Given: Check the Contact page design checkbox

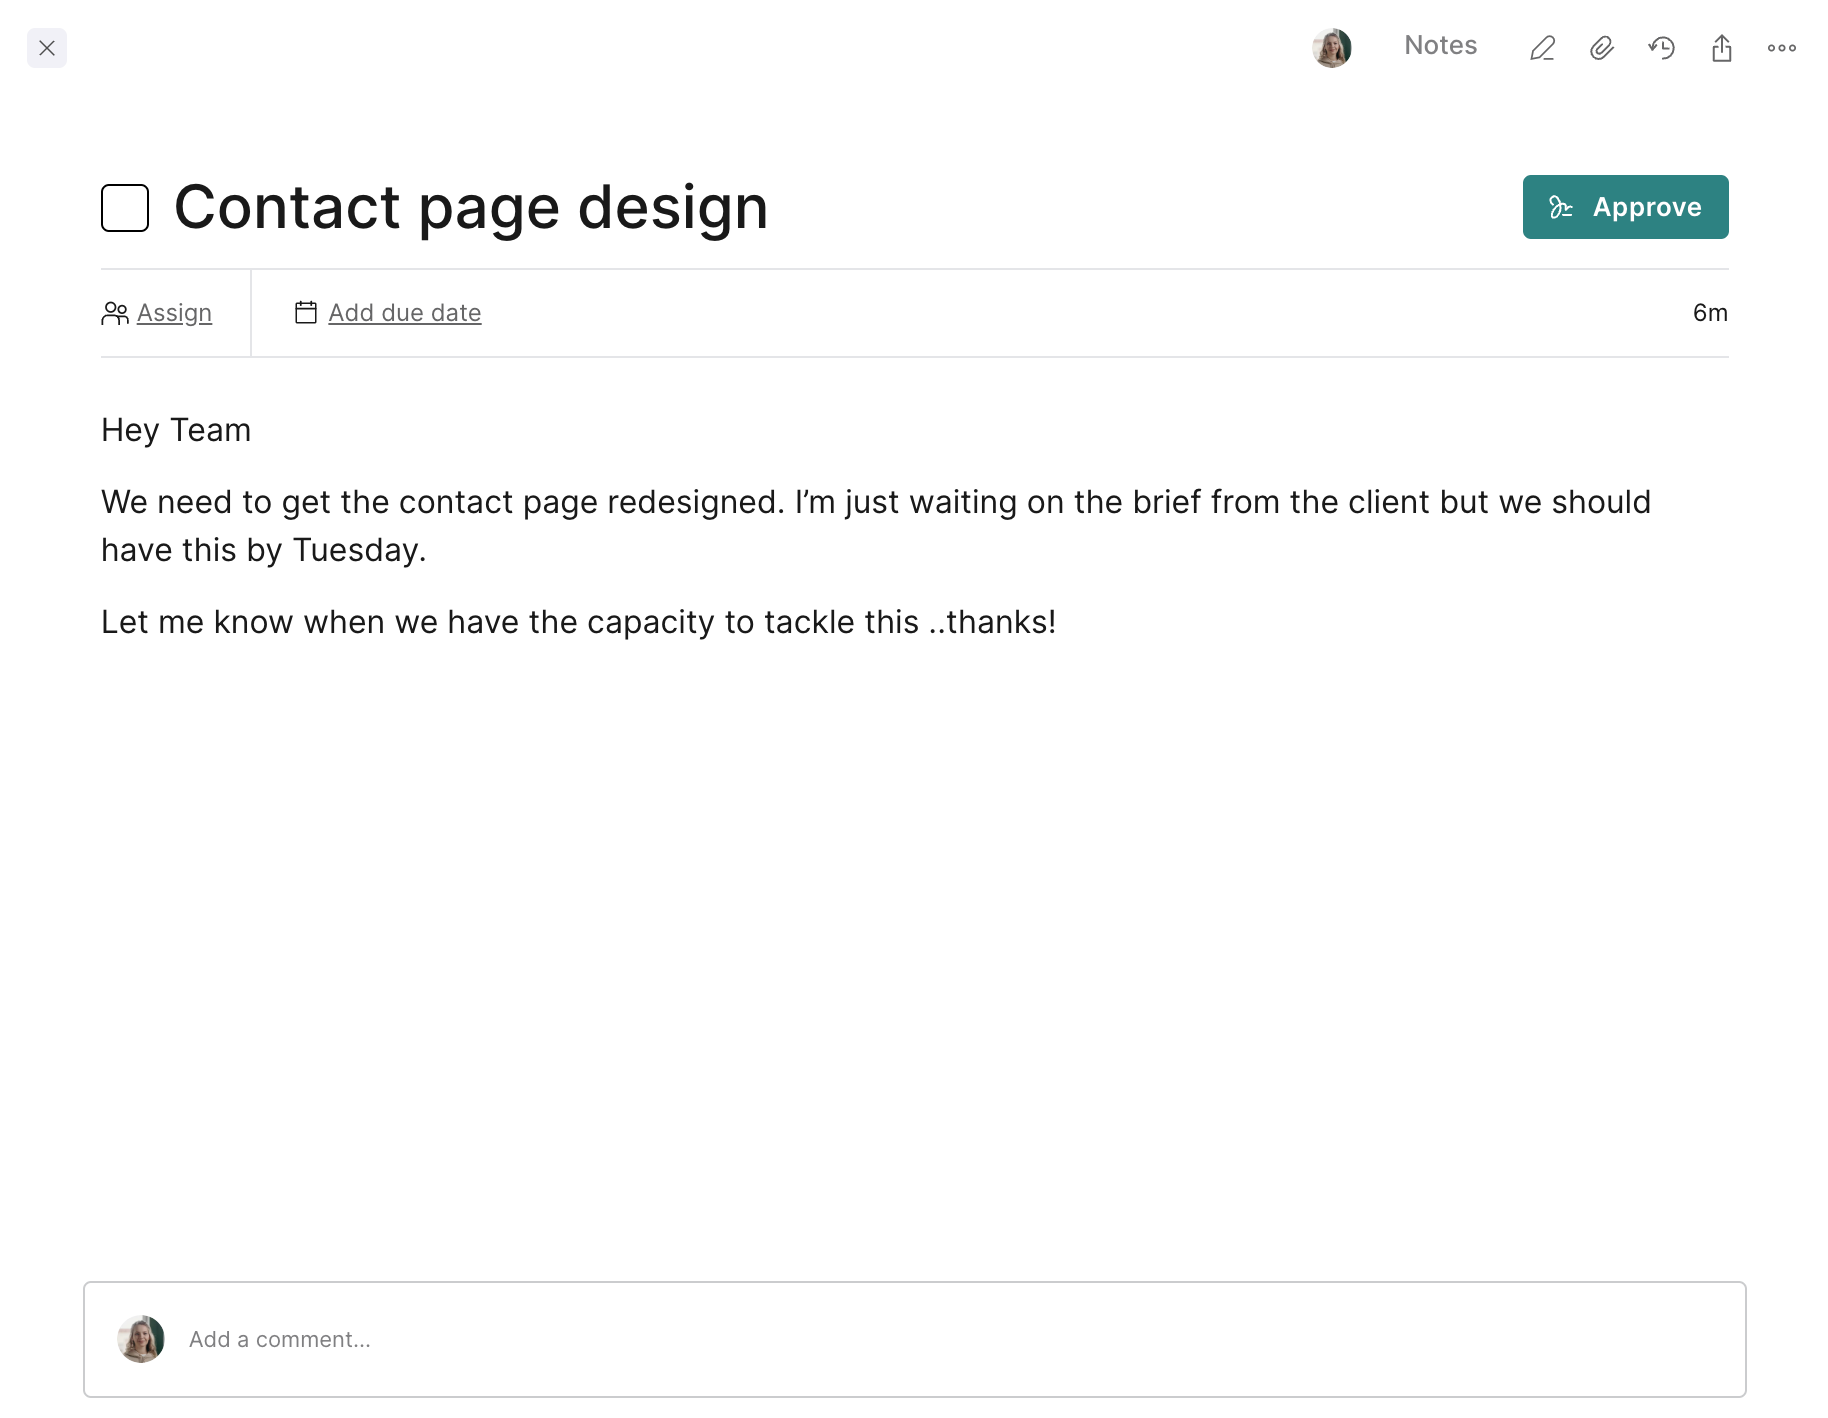Looking at the screenshot, I should 125,208.
